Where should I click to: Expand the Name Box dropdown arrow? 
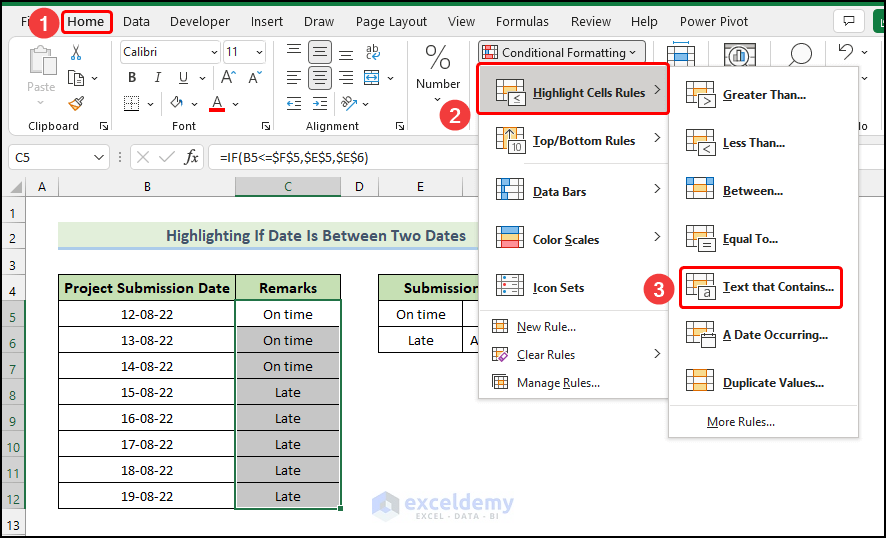[99, 158]
